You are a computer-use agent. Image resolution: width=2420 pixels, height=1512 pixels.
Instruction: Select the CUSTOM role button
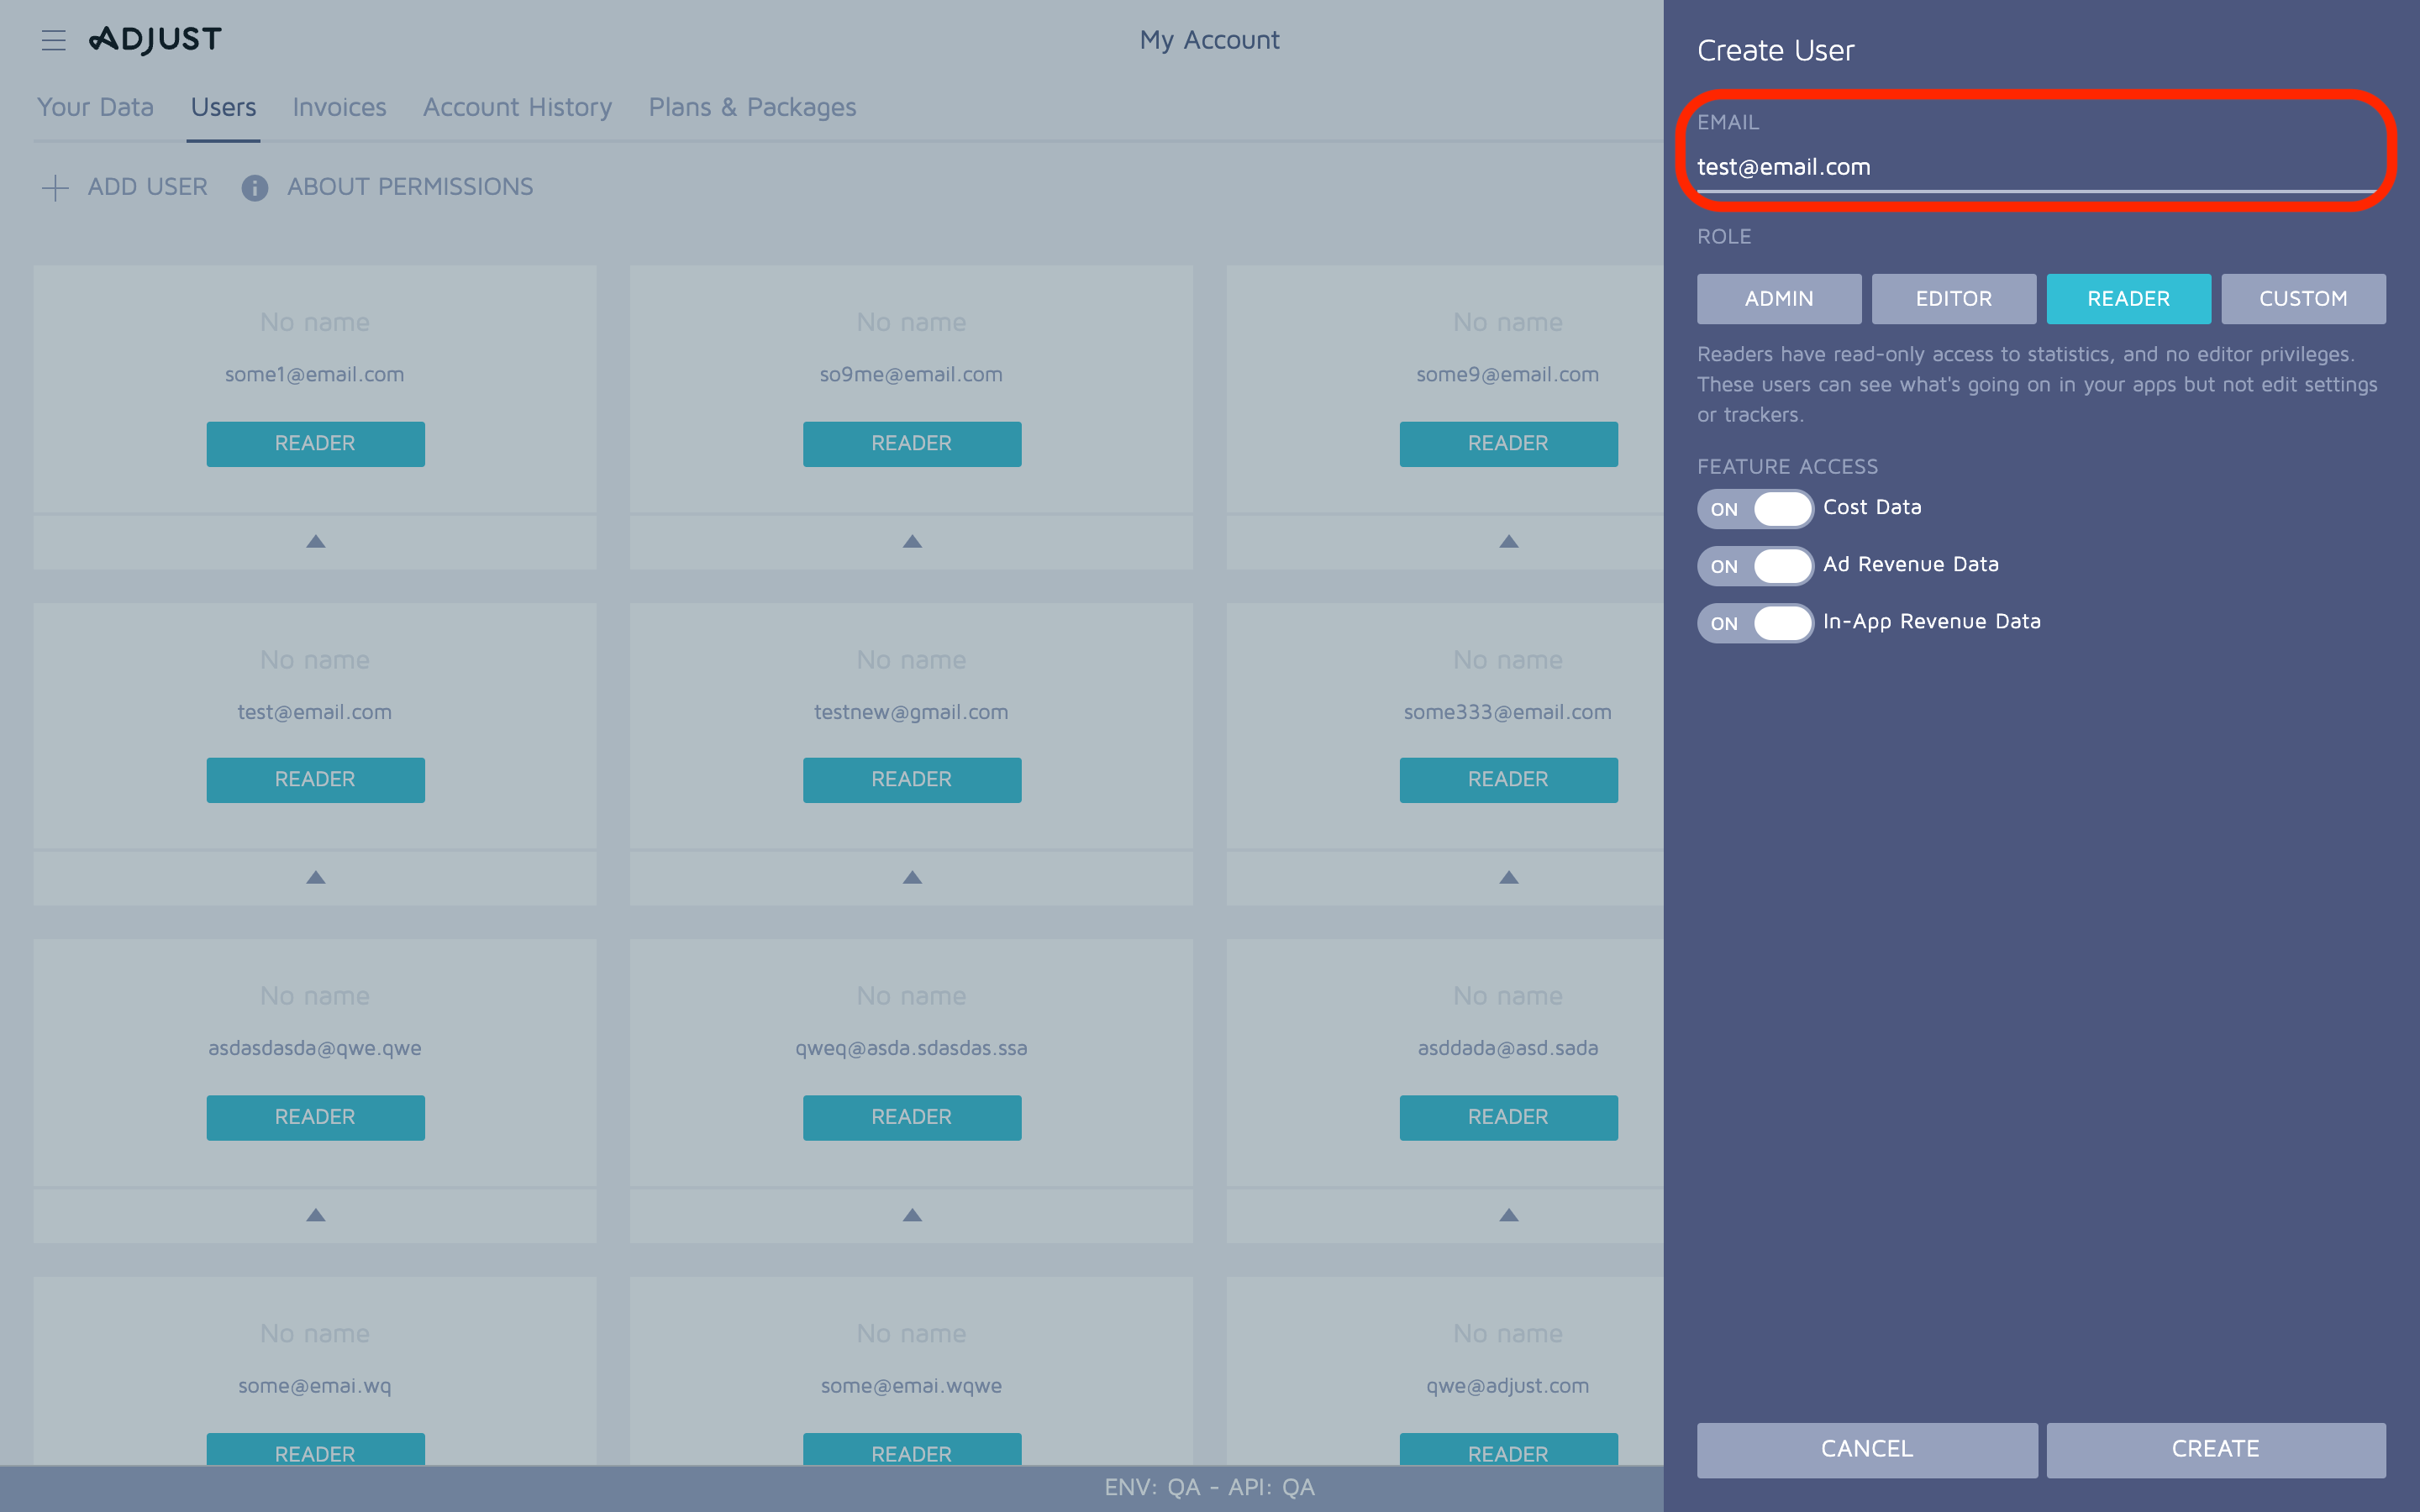2303,298
